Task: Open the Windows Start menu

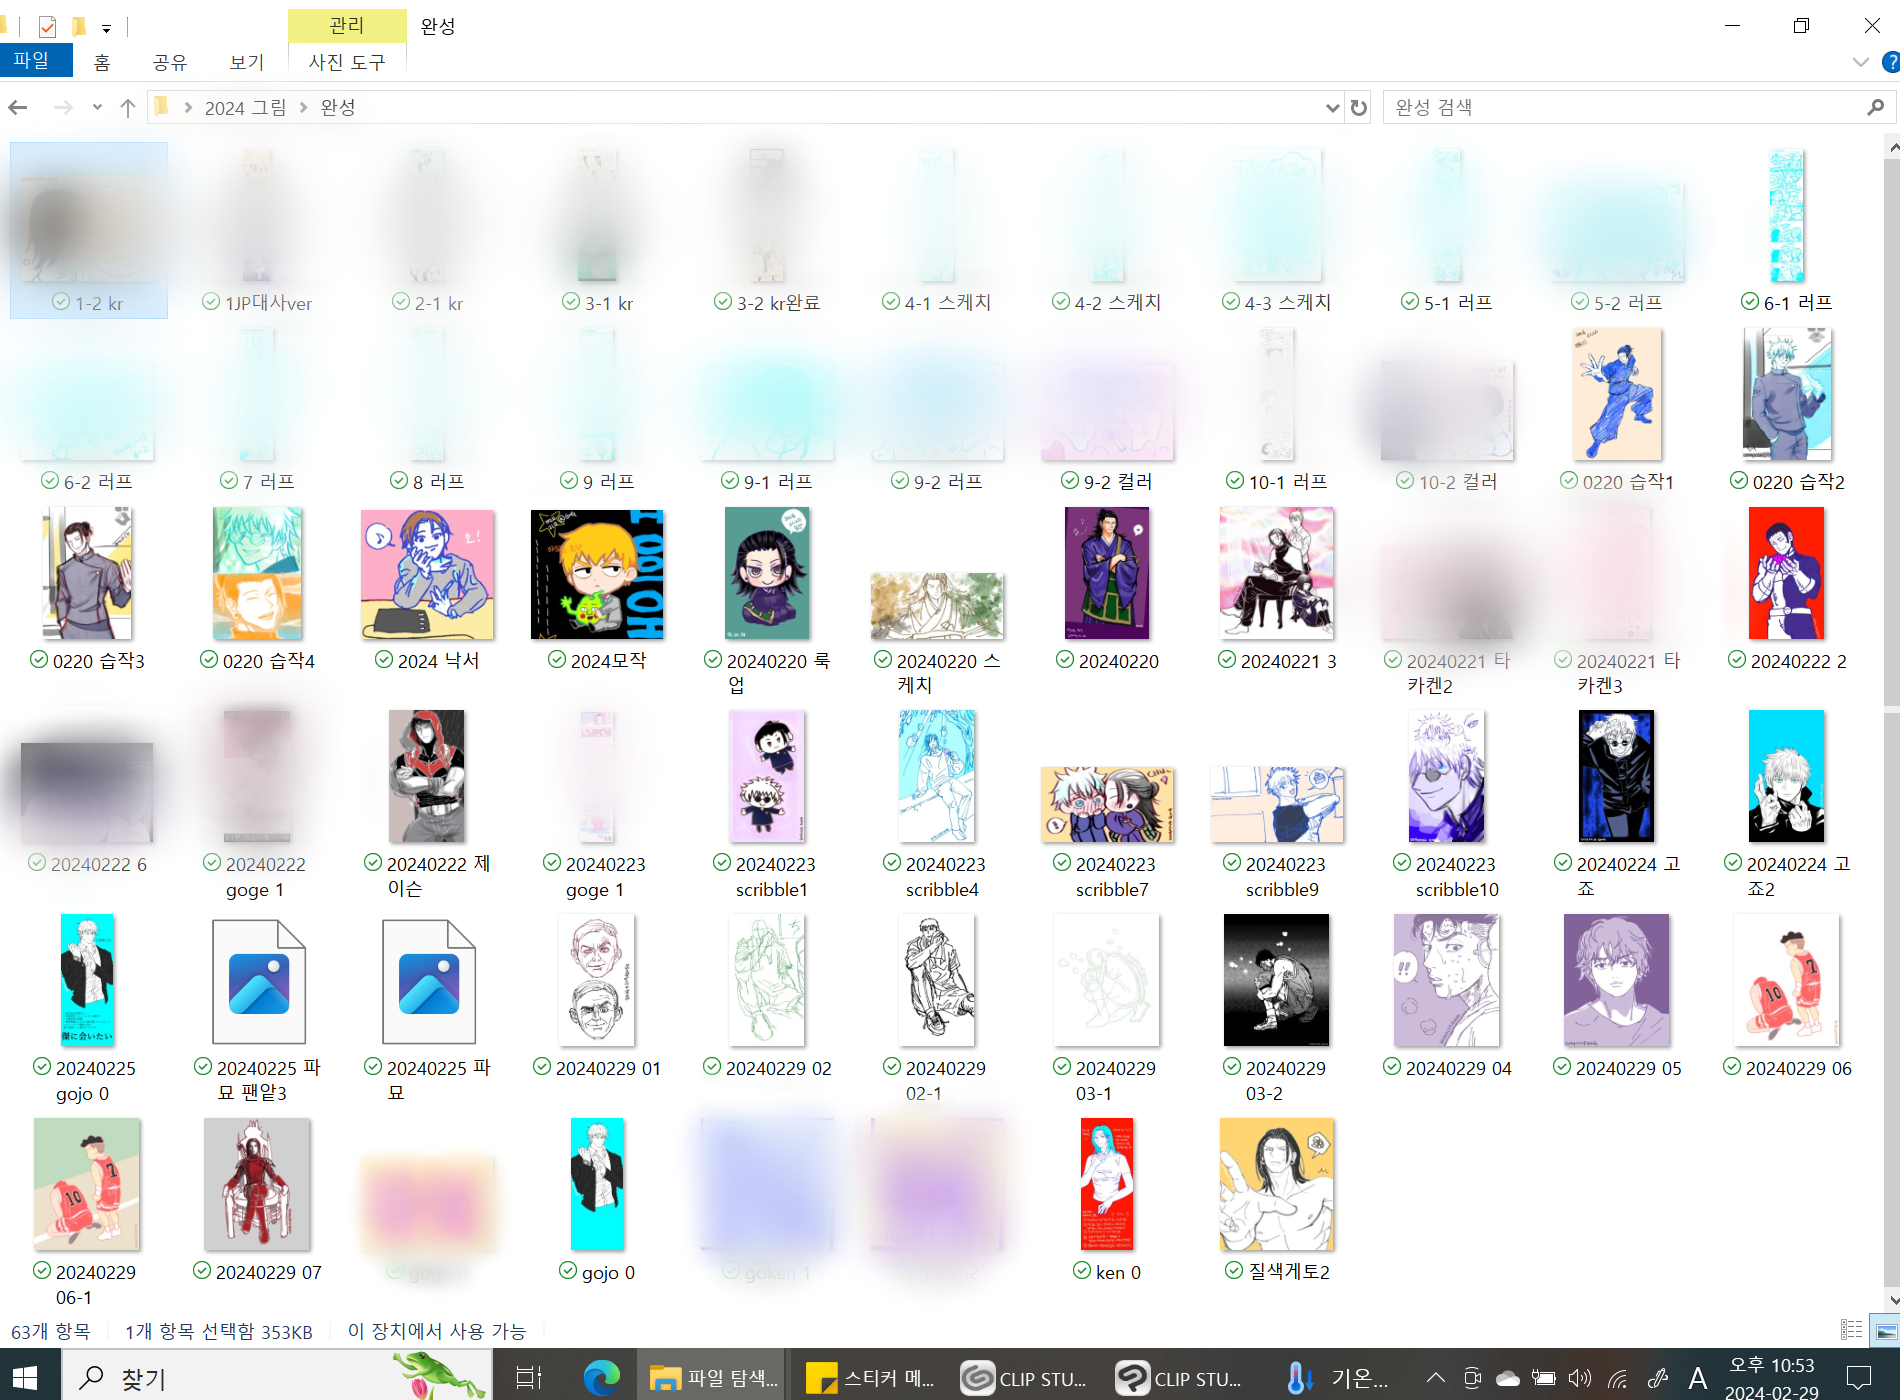Action: click(25, 1378)
